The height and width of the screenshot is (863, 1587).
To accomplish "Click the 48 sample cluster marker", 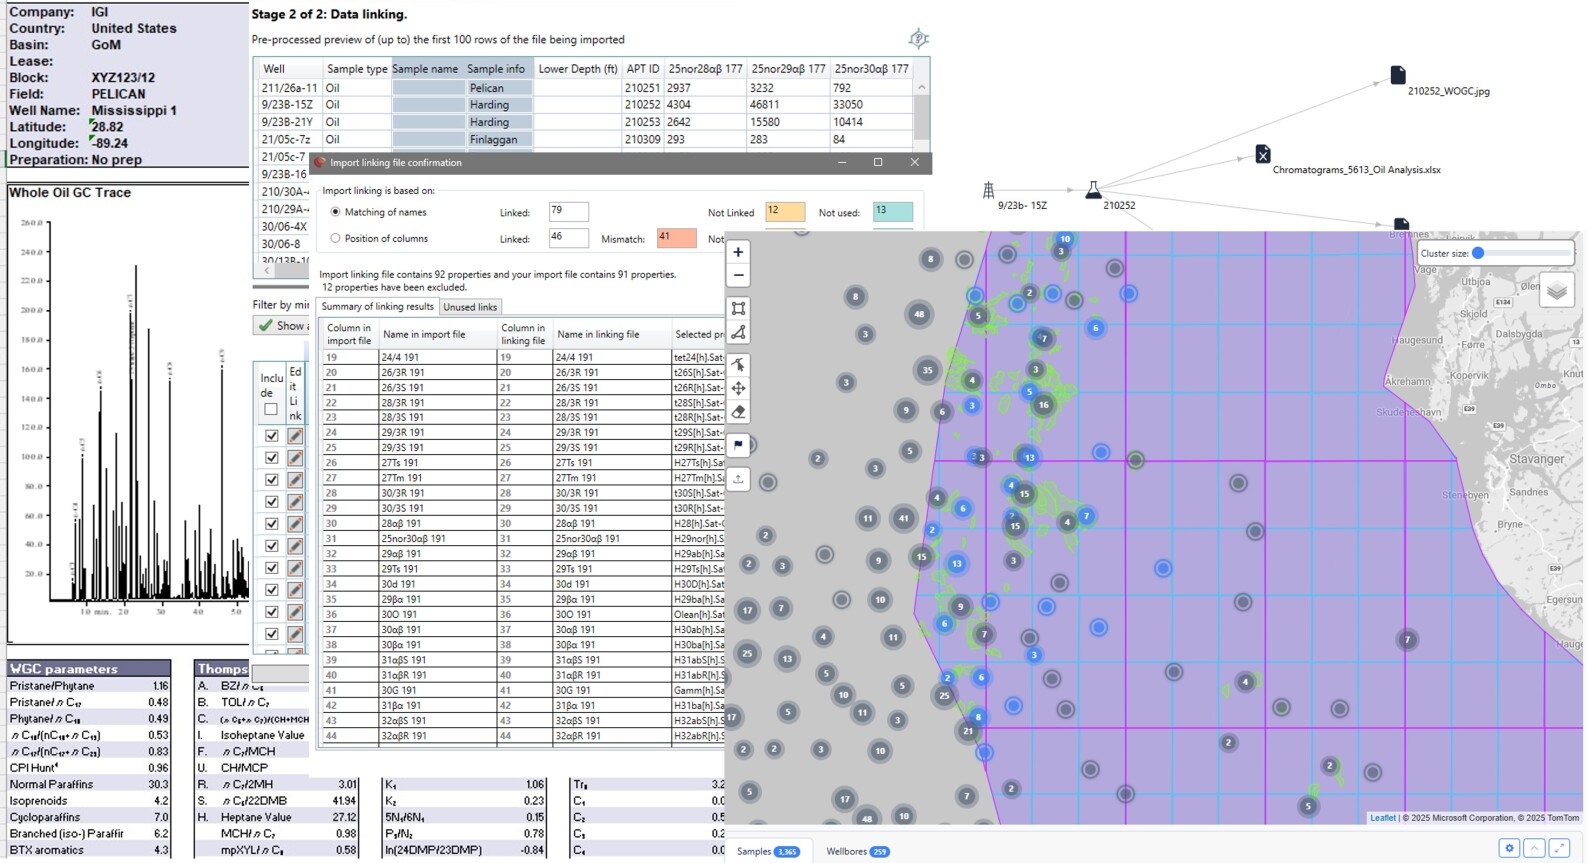I will [x=919, y=314].
